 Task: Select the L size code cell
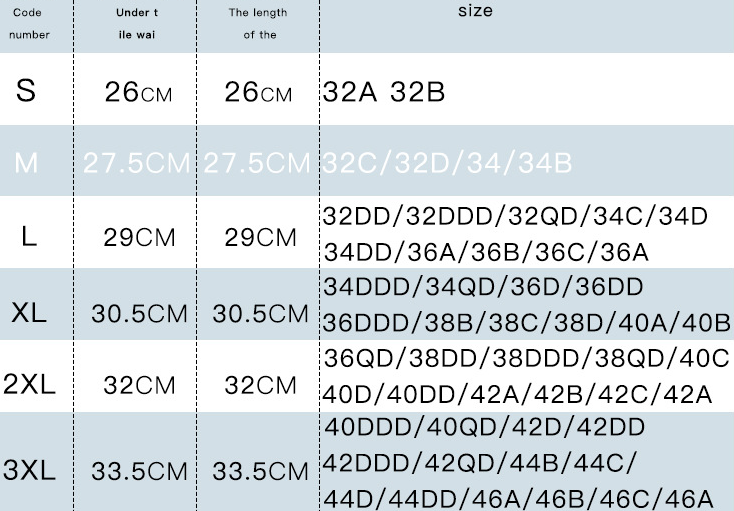pos(29,238)
